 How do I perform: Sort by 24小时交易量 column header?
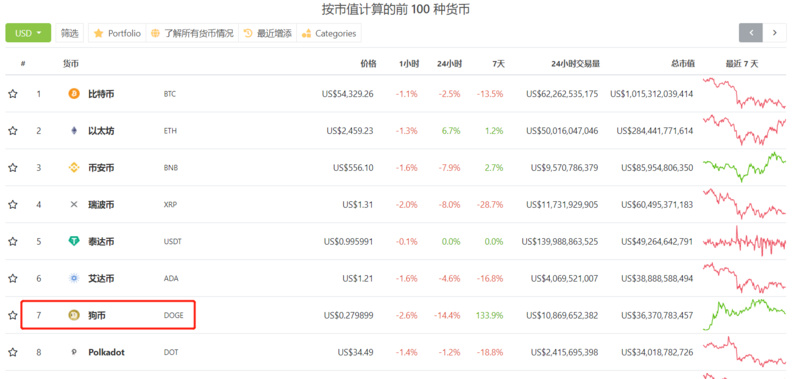pyautogui.click(x=576, y=64)
